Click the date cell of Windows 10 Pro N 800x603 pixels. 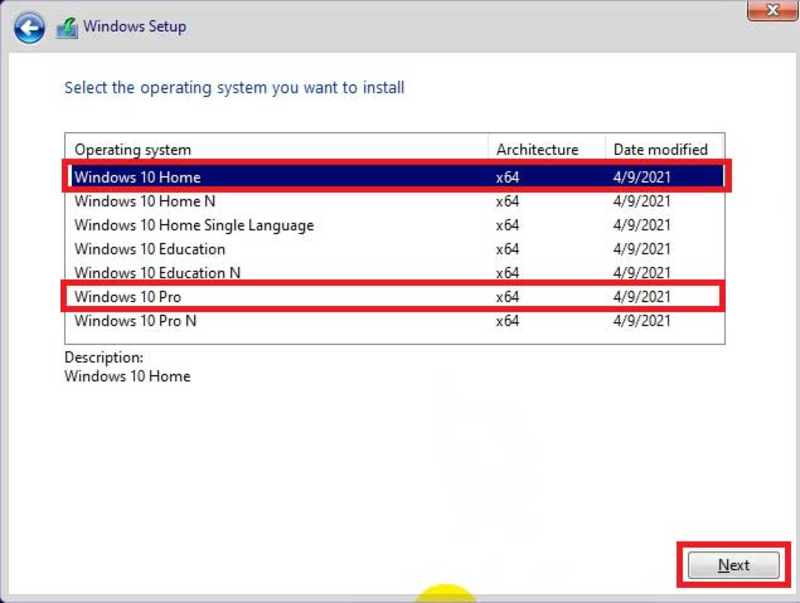coord(642,321)
